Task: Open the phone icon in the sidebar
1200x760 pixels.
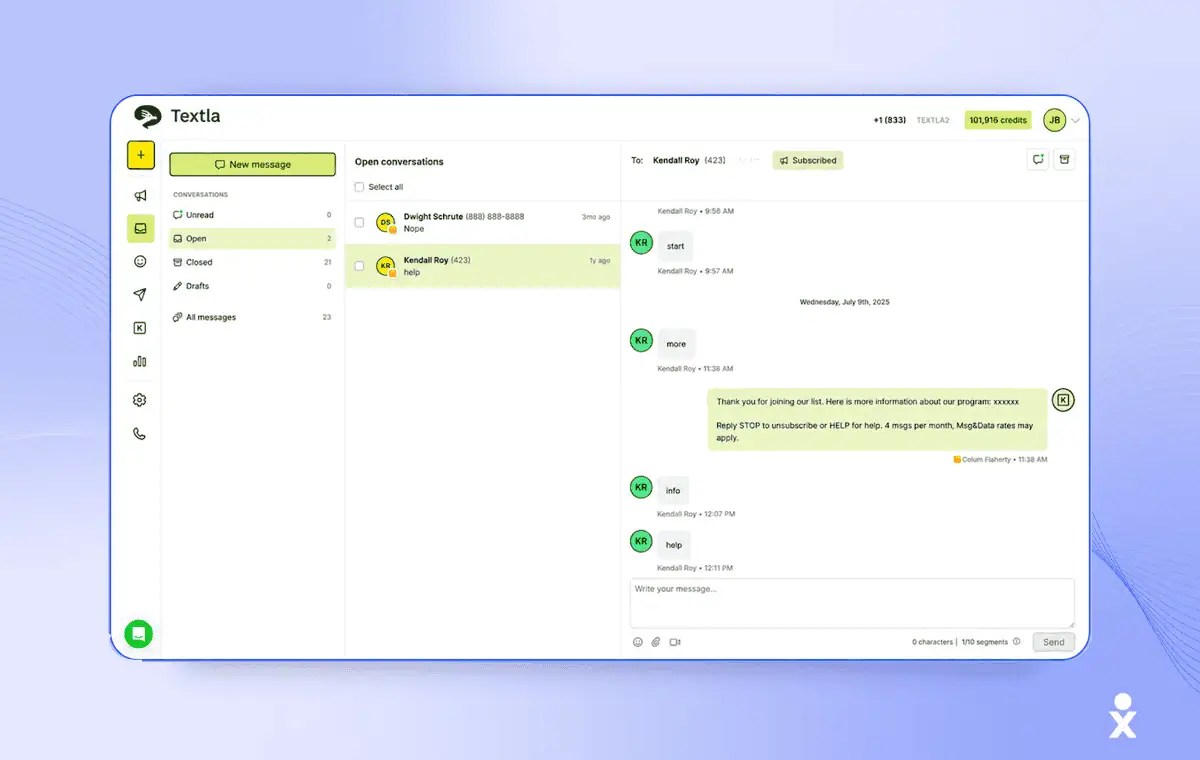Action: 140,434
